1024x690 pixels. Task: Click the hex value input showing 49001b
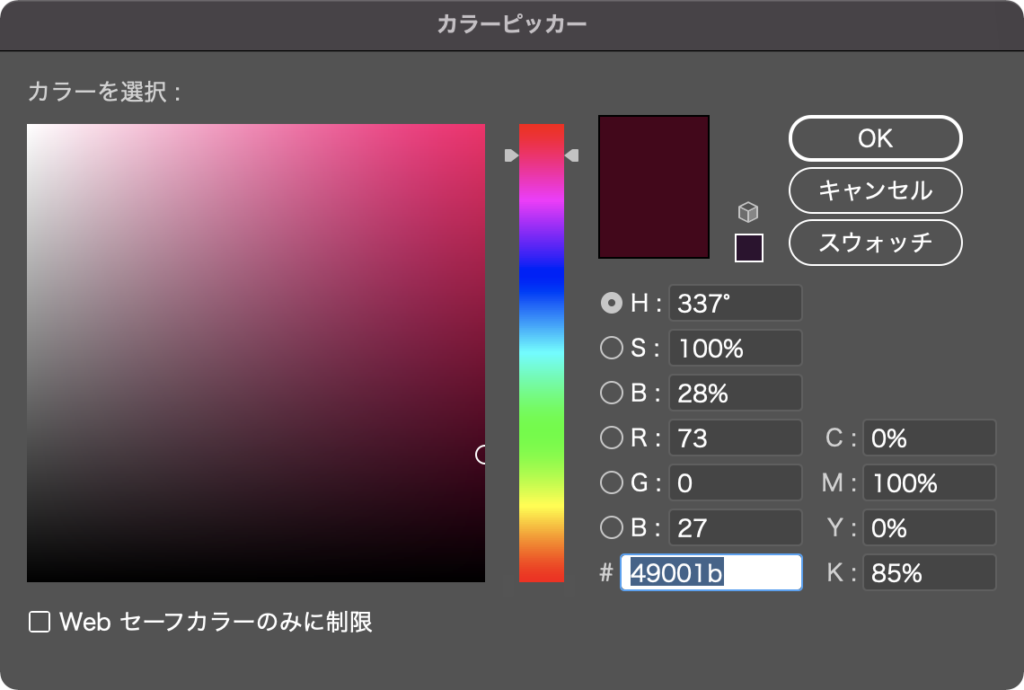[x=711, y=573]
